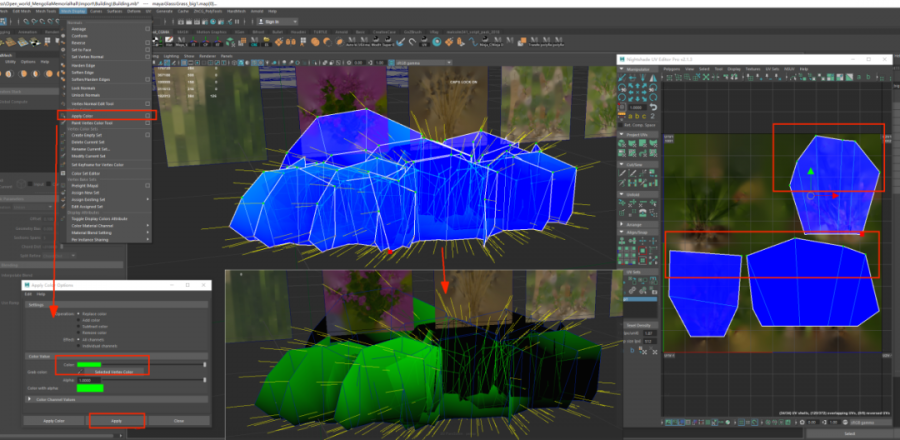Screen dimensions: 900x440
Task: Open Prelight (Maya) option box
Action: tap(148, 185)
